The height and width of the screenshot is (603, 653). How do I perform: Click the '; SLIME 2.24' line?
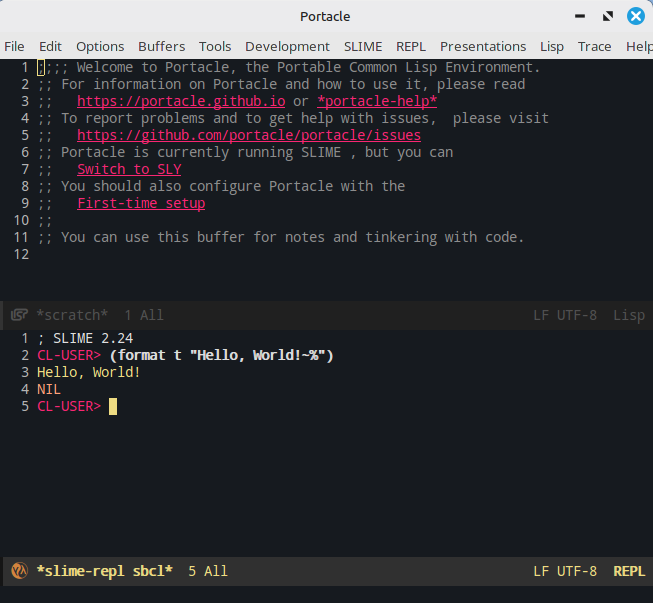pos(85,338)
